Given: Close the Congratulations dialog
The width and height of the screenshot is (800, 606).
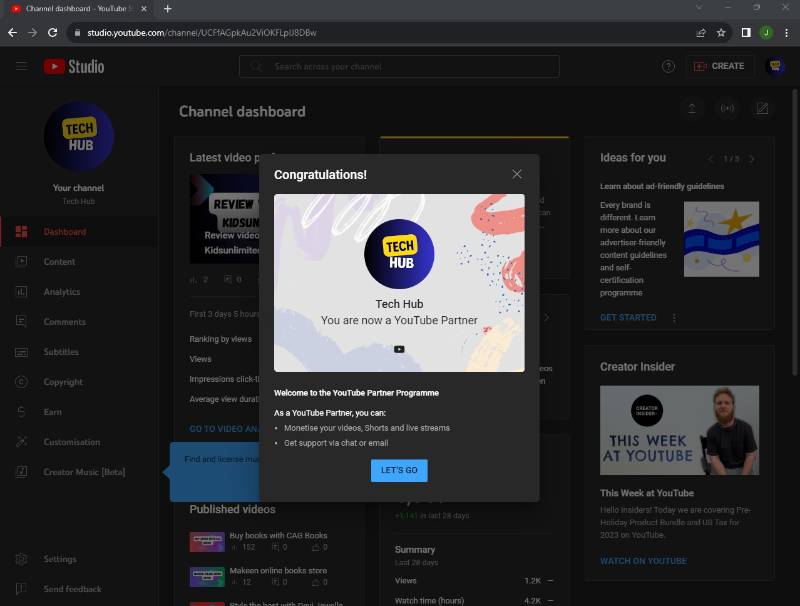Looking at the screenshot, I should click(x=516, y=174).
